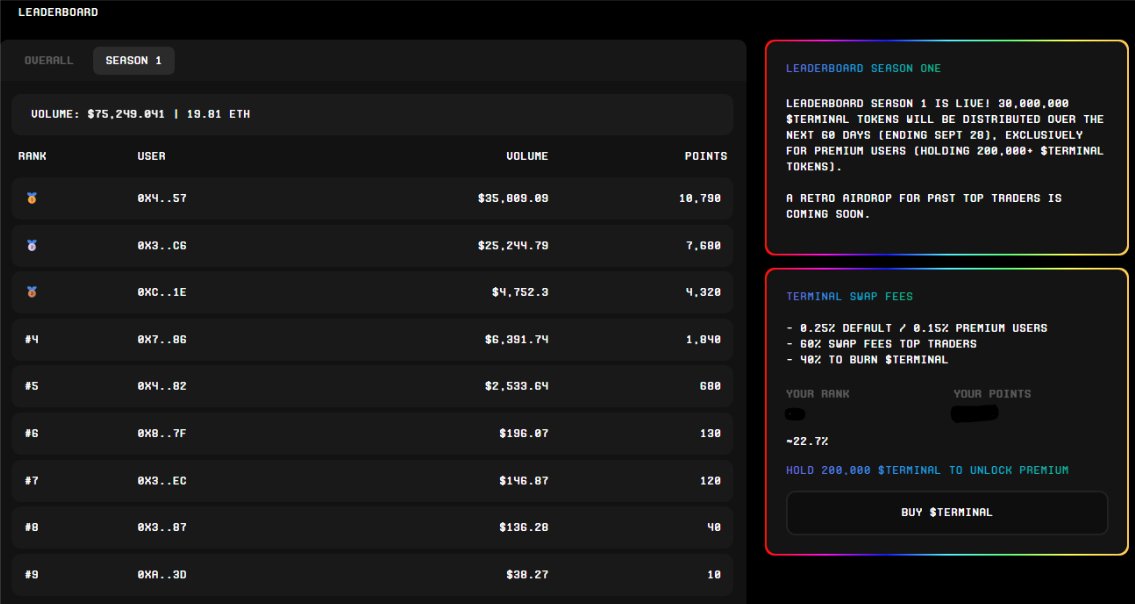This screenshot has height=604, width=1135.
Task: Click the volume $2,533.64 cell
Action: click(516, 386)
